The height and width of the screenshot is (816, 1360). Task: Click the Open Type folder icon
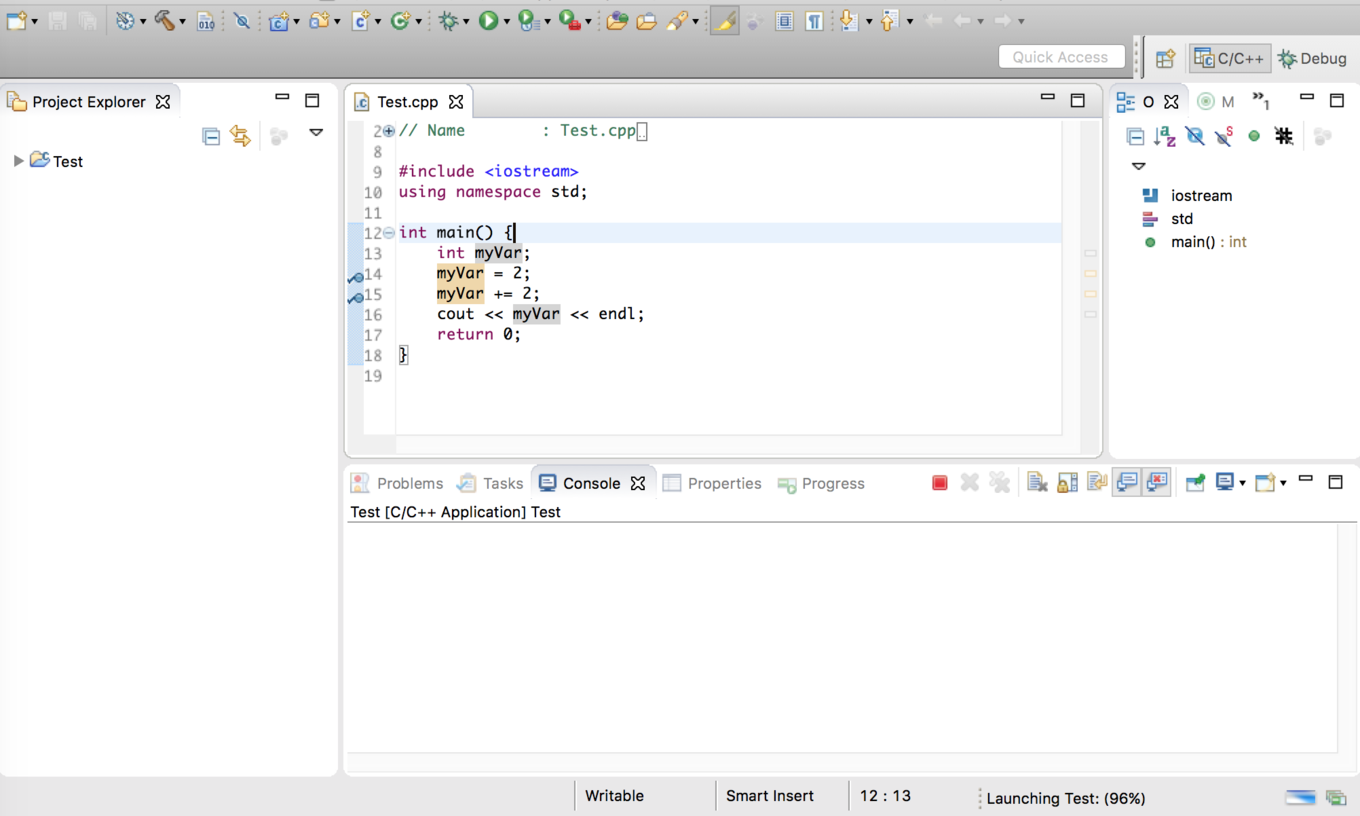[617, 20]
